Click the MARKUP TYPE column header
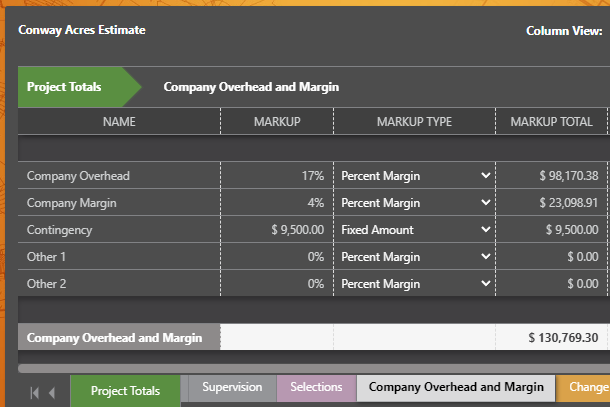The image size is (610, 407). point(414,122)
